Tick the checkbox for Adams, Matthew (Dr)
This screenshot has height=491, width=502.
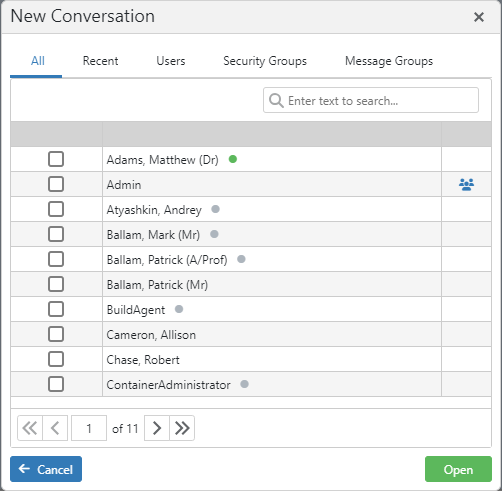coord(56,159)
